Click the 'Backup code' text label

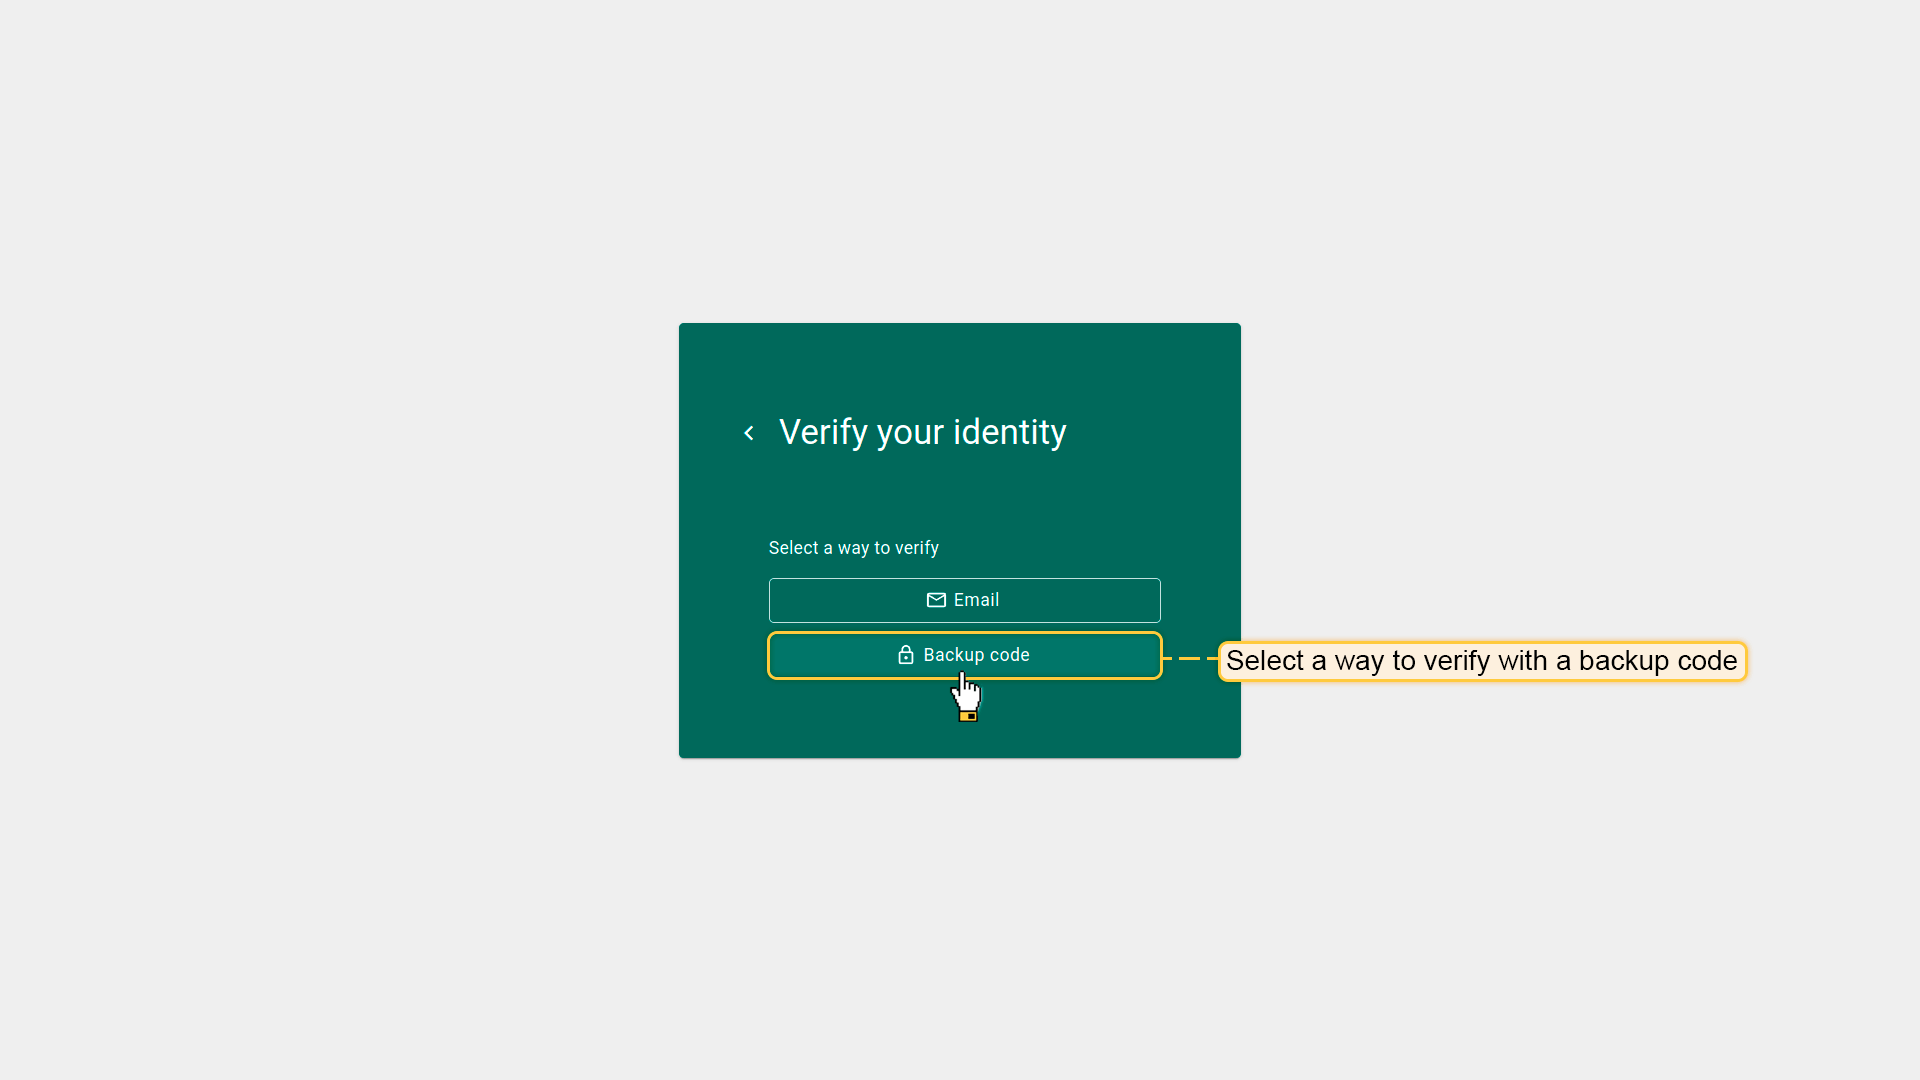pos(976,655)
